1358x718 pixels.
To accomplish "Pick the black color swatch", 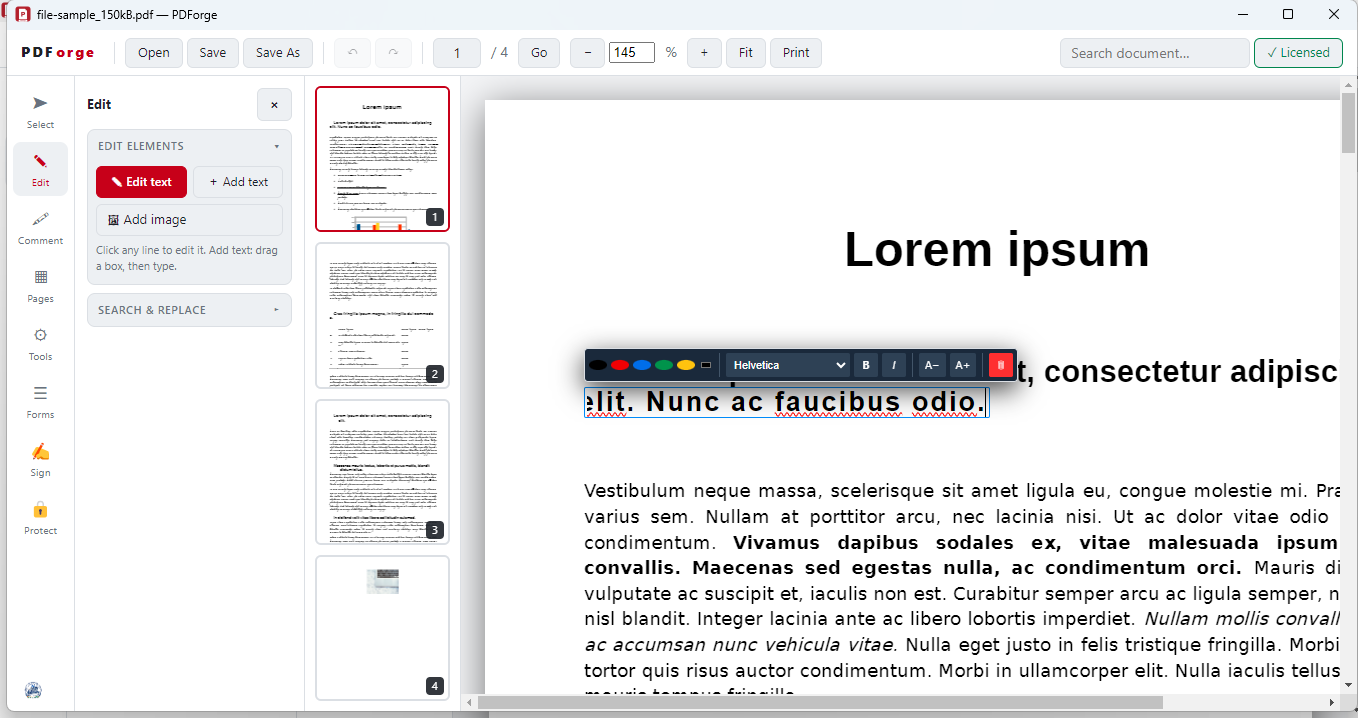I will [x=597, y=365].
